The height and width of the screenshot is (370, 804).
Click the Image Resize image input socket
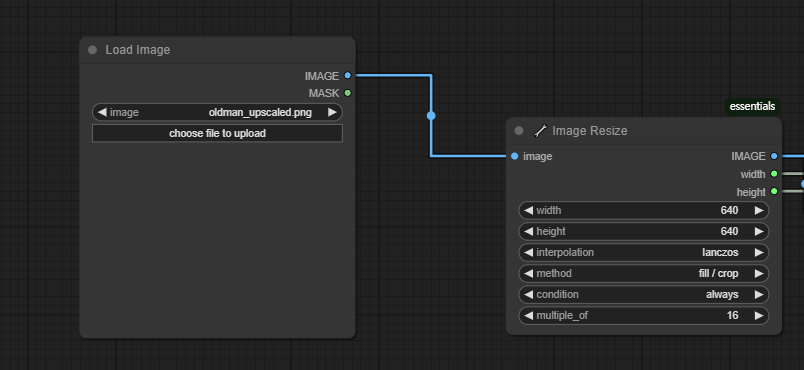tap(515, 156)
